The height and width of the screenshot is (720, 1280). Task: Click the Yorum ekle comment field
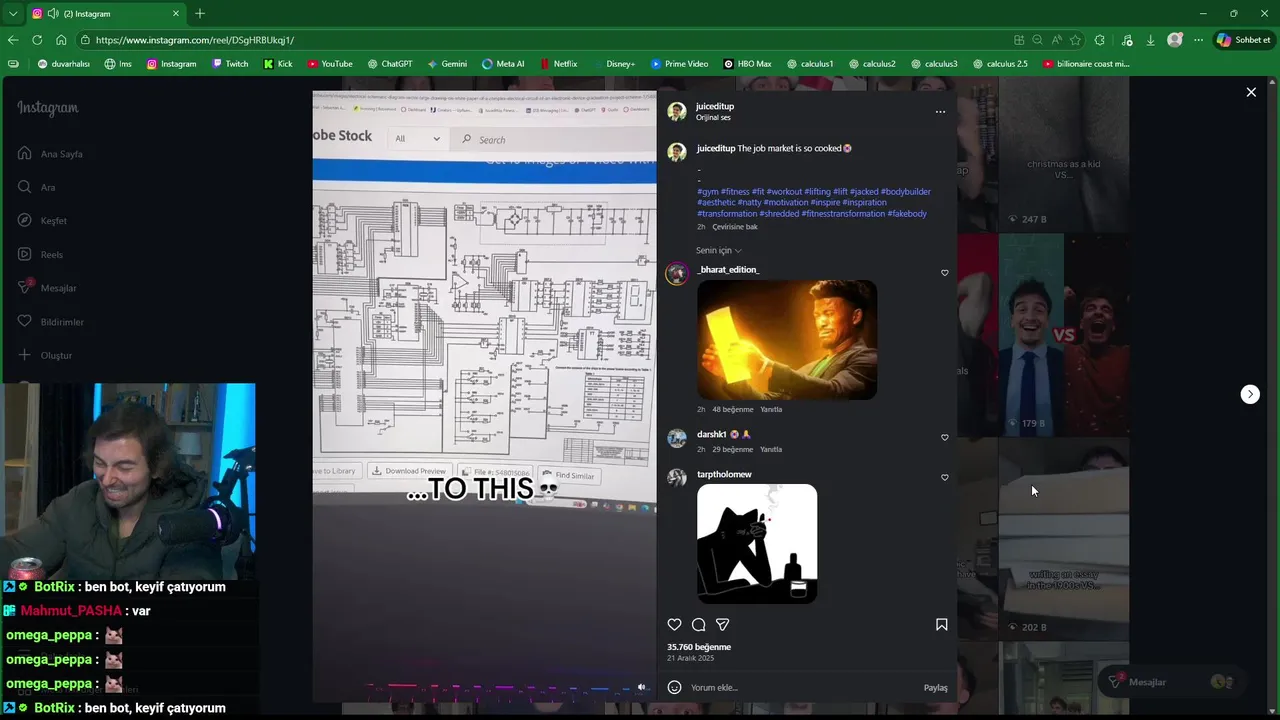pos(803,688)
